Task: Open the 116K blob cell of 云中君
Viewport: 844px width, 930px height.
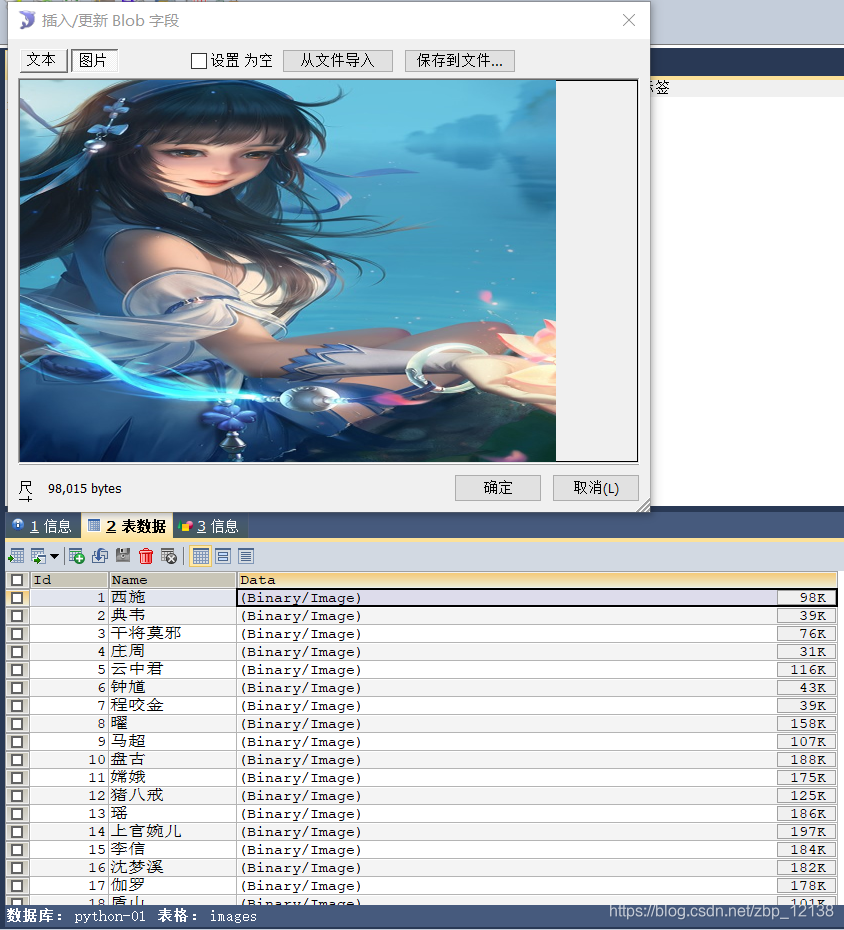Action: pyautogui.click(x=807, y=670)
